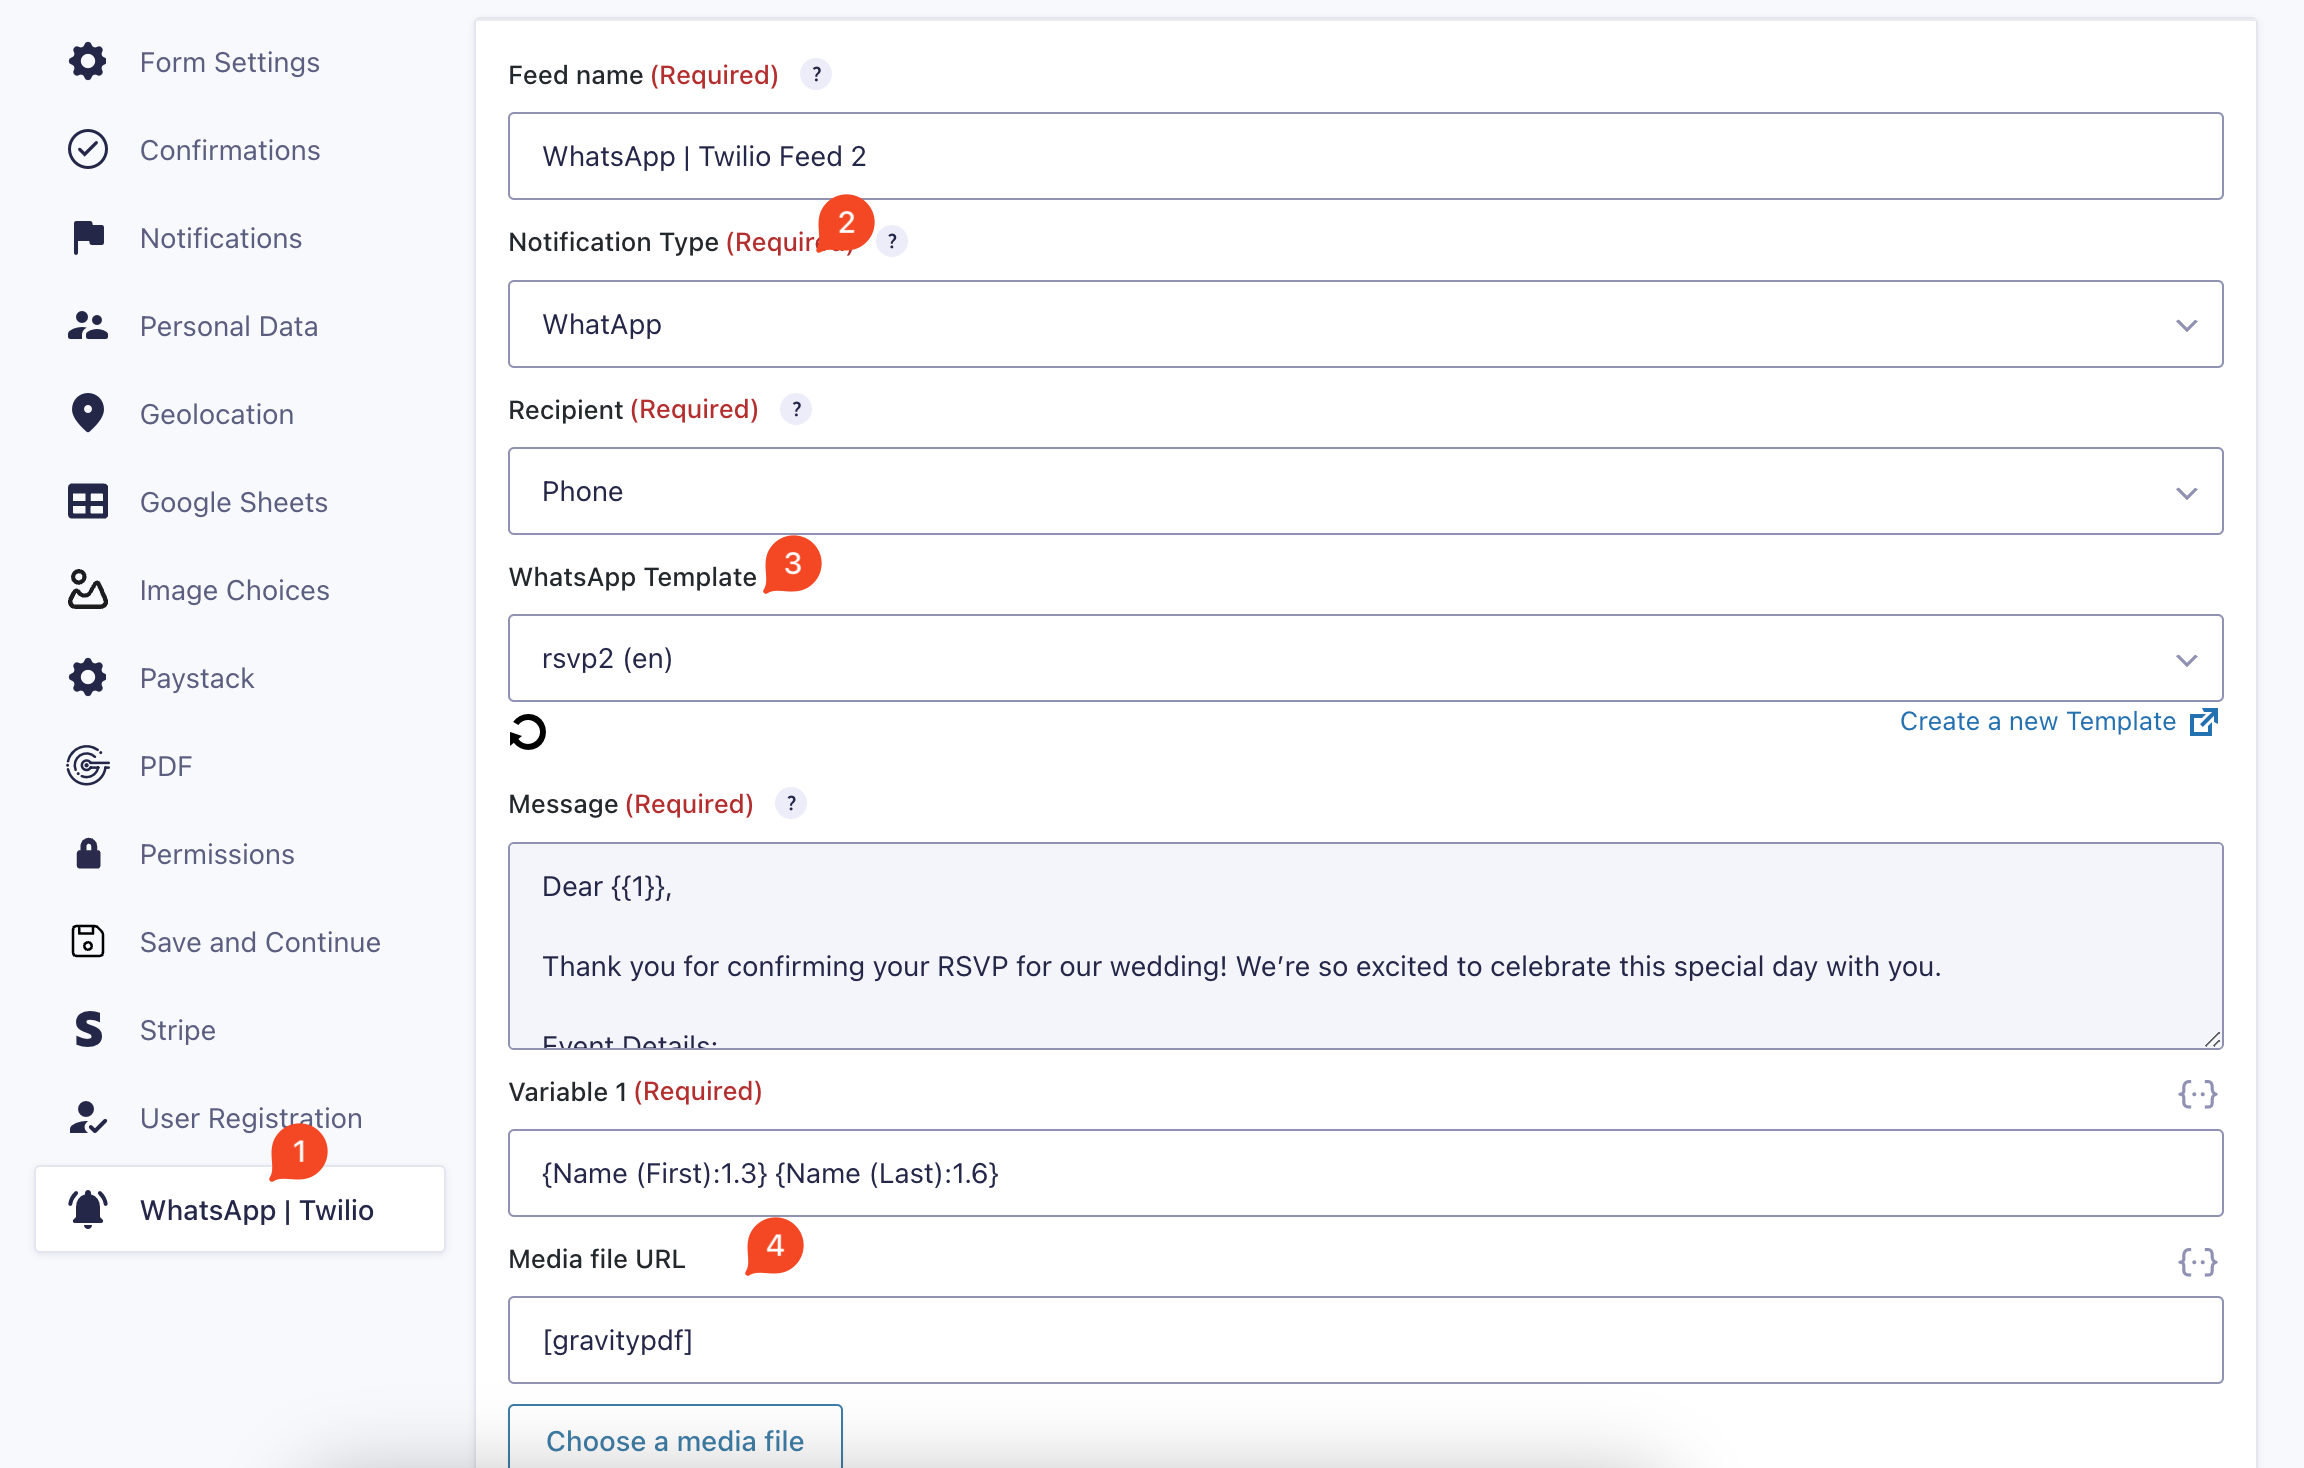The width and height of the screenshot is (2304, 1468).
Task: Click into the Feed name text field
Action: tap(1365, 156)
